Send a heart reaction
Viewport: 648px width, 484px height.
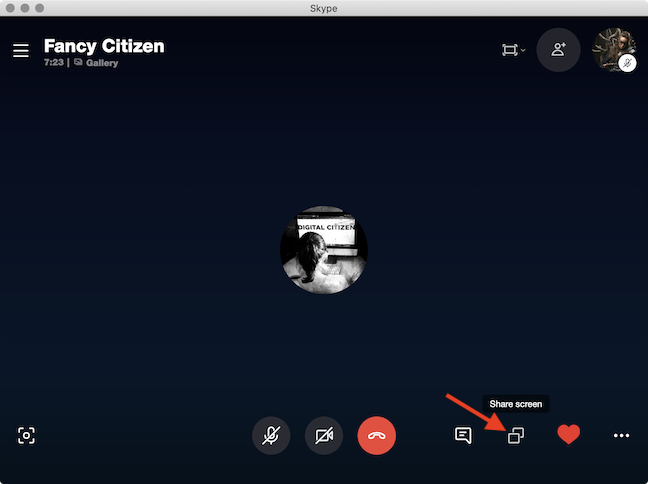click(x=569, y=434)
